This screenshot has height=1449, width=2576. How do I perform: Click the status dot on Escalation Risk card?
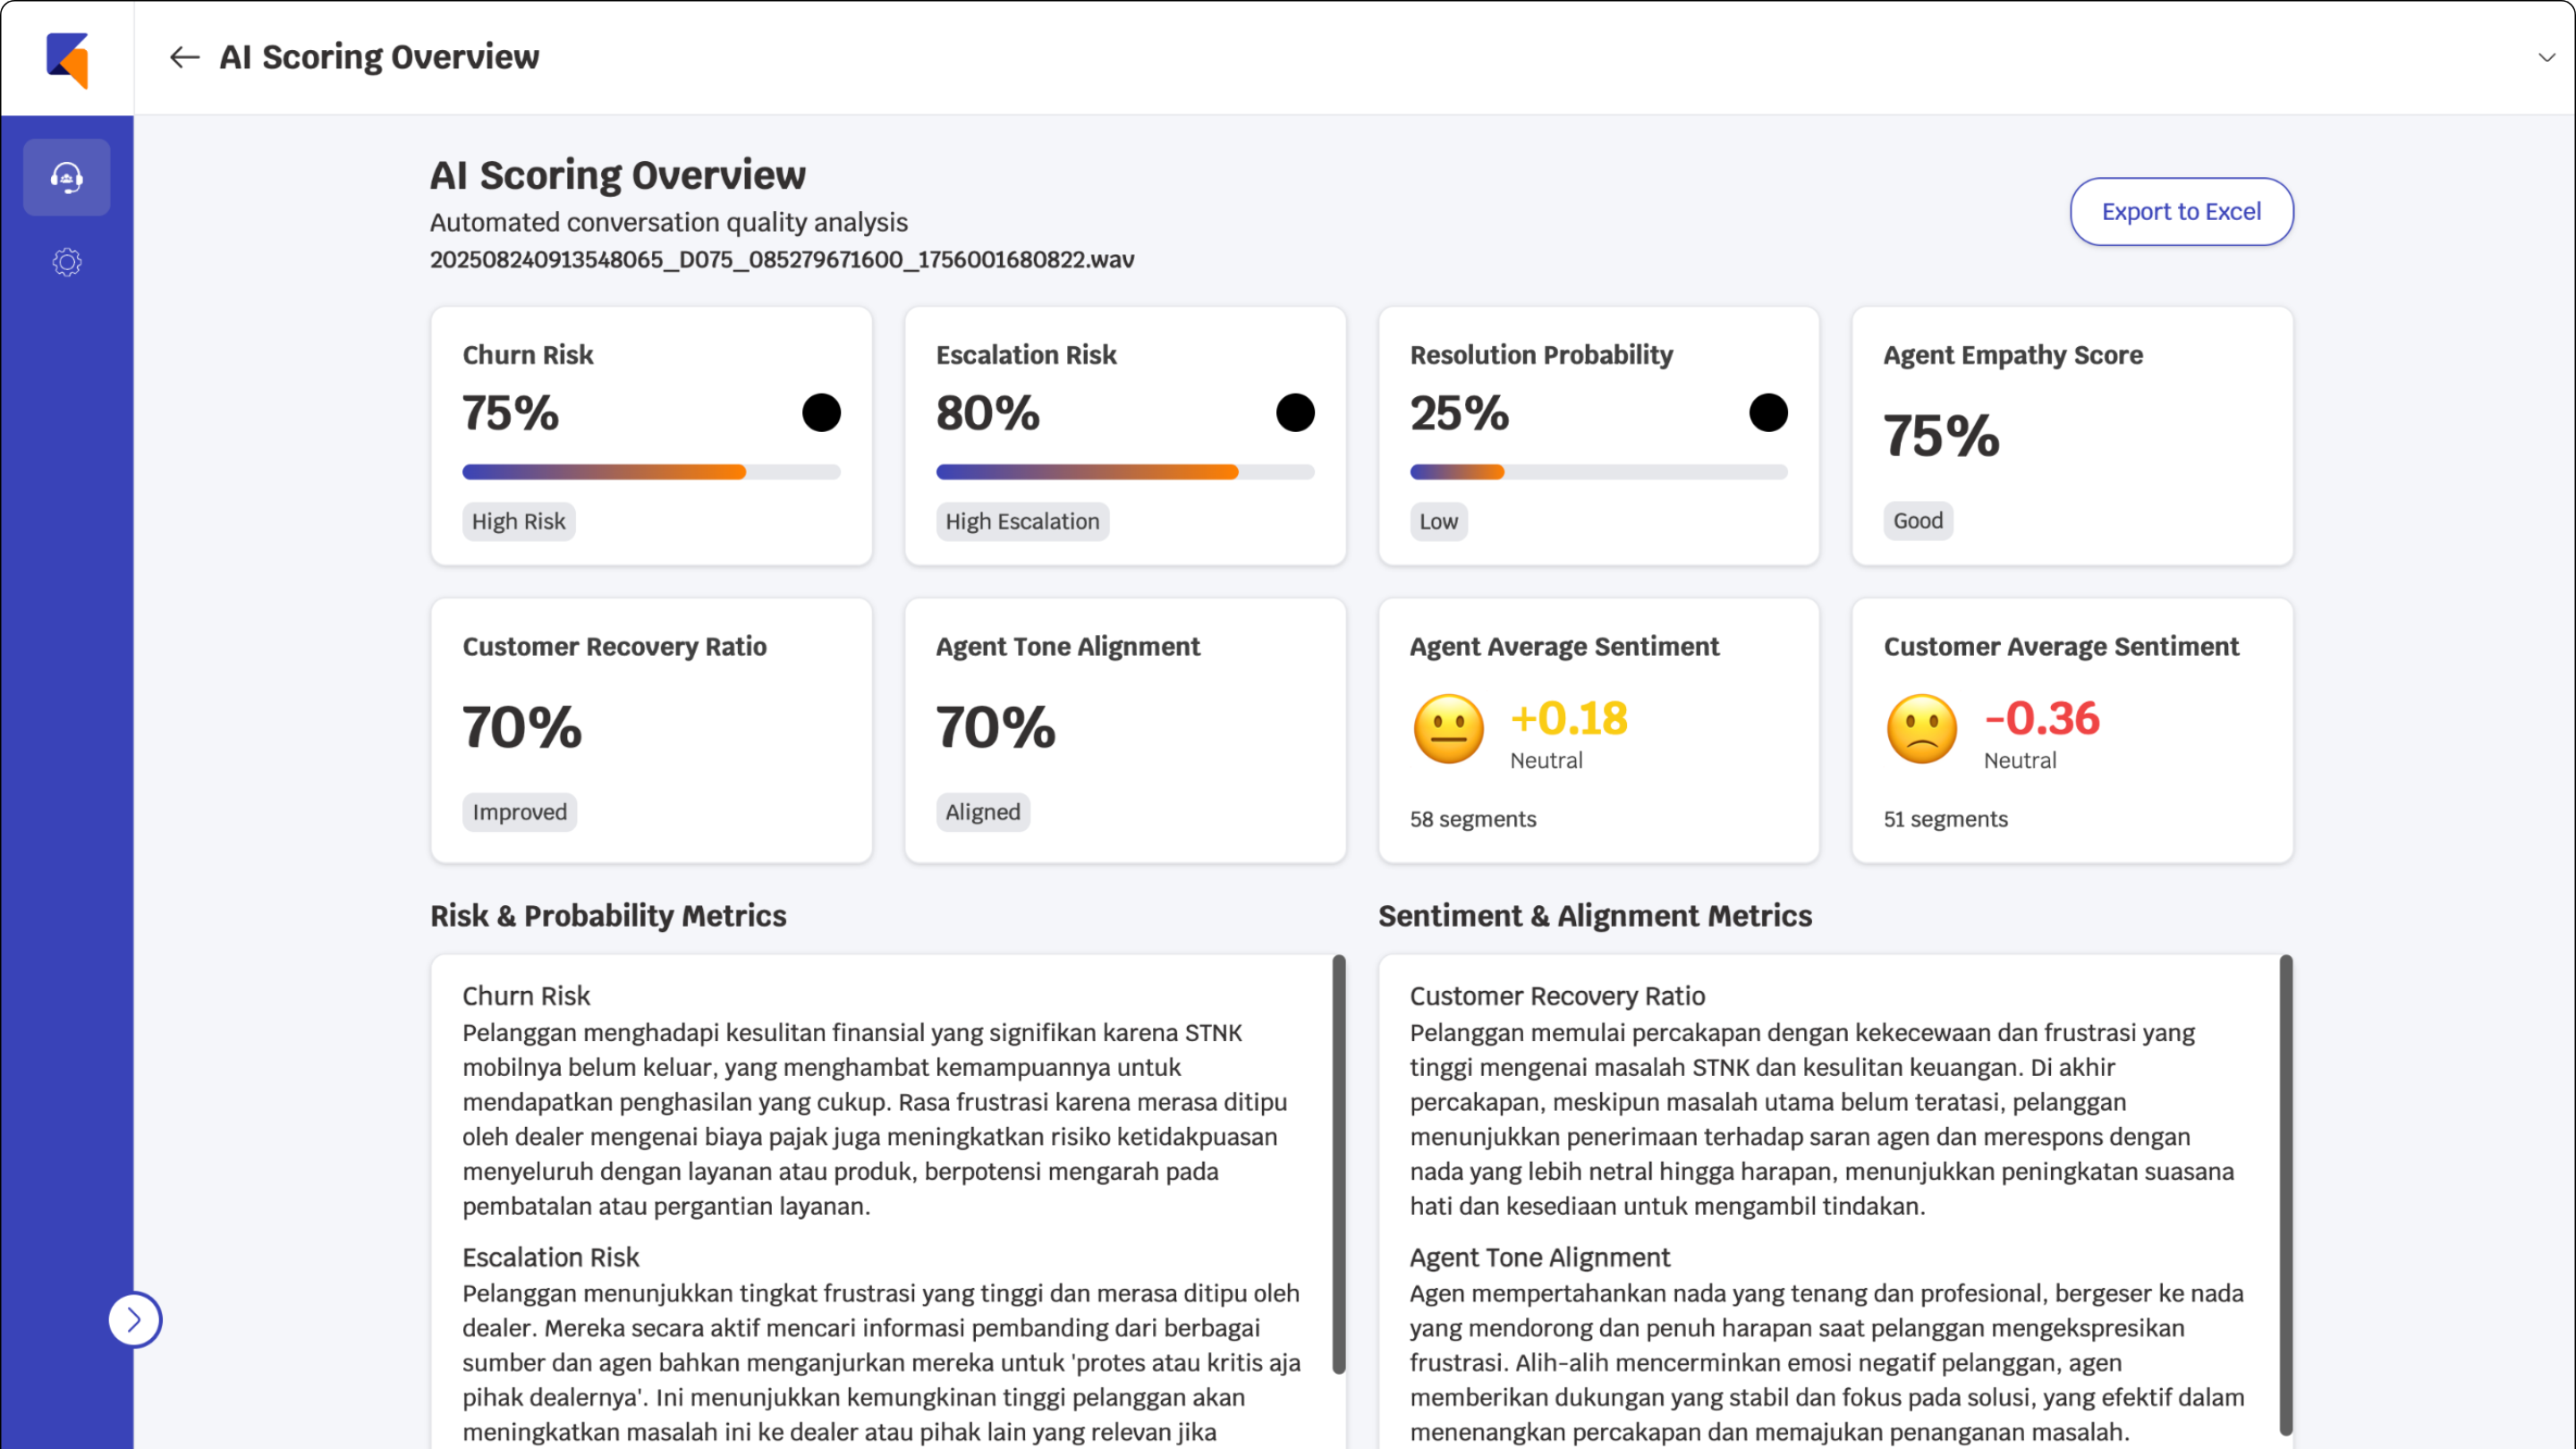(1296, 411)
